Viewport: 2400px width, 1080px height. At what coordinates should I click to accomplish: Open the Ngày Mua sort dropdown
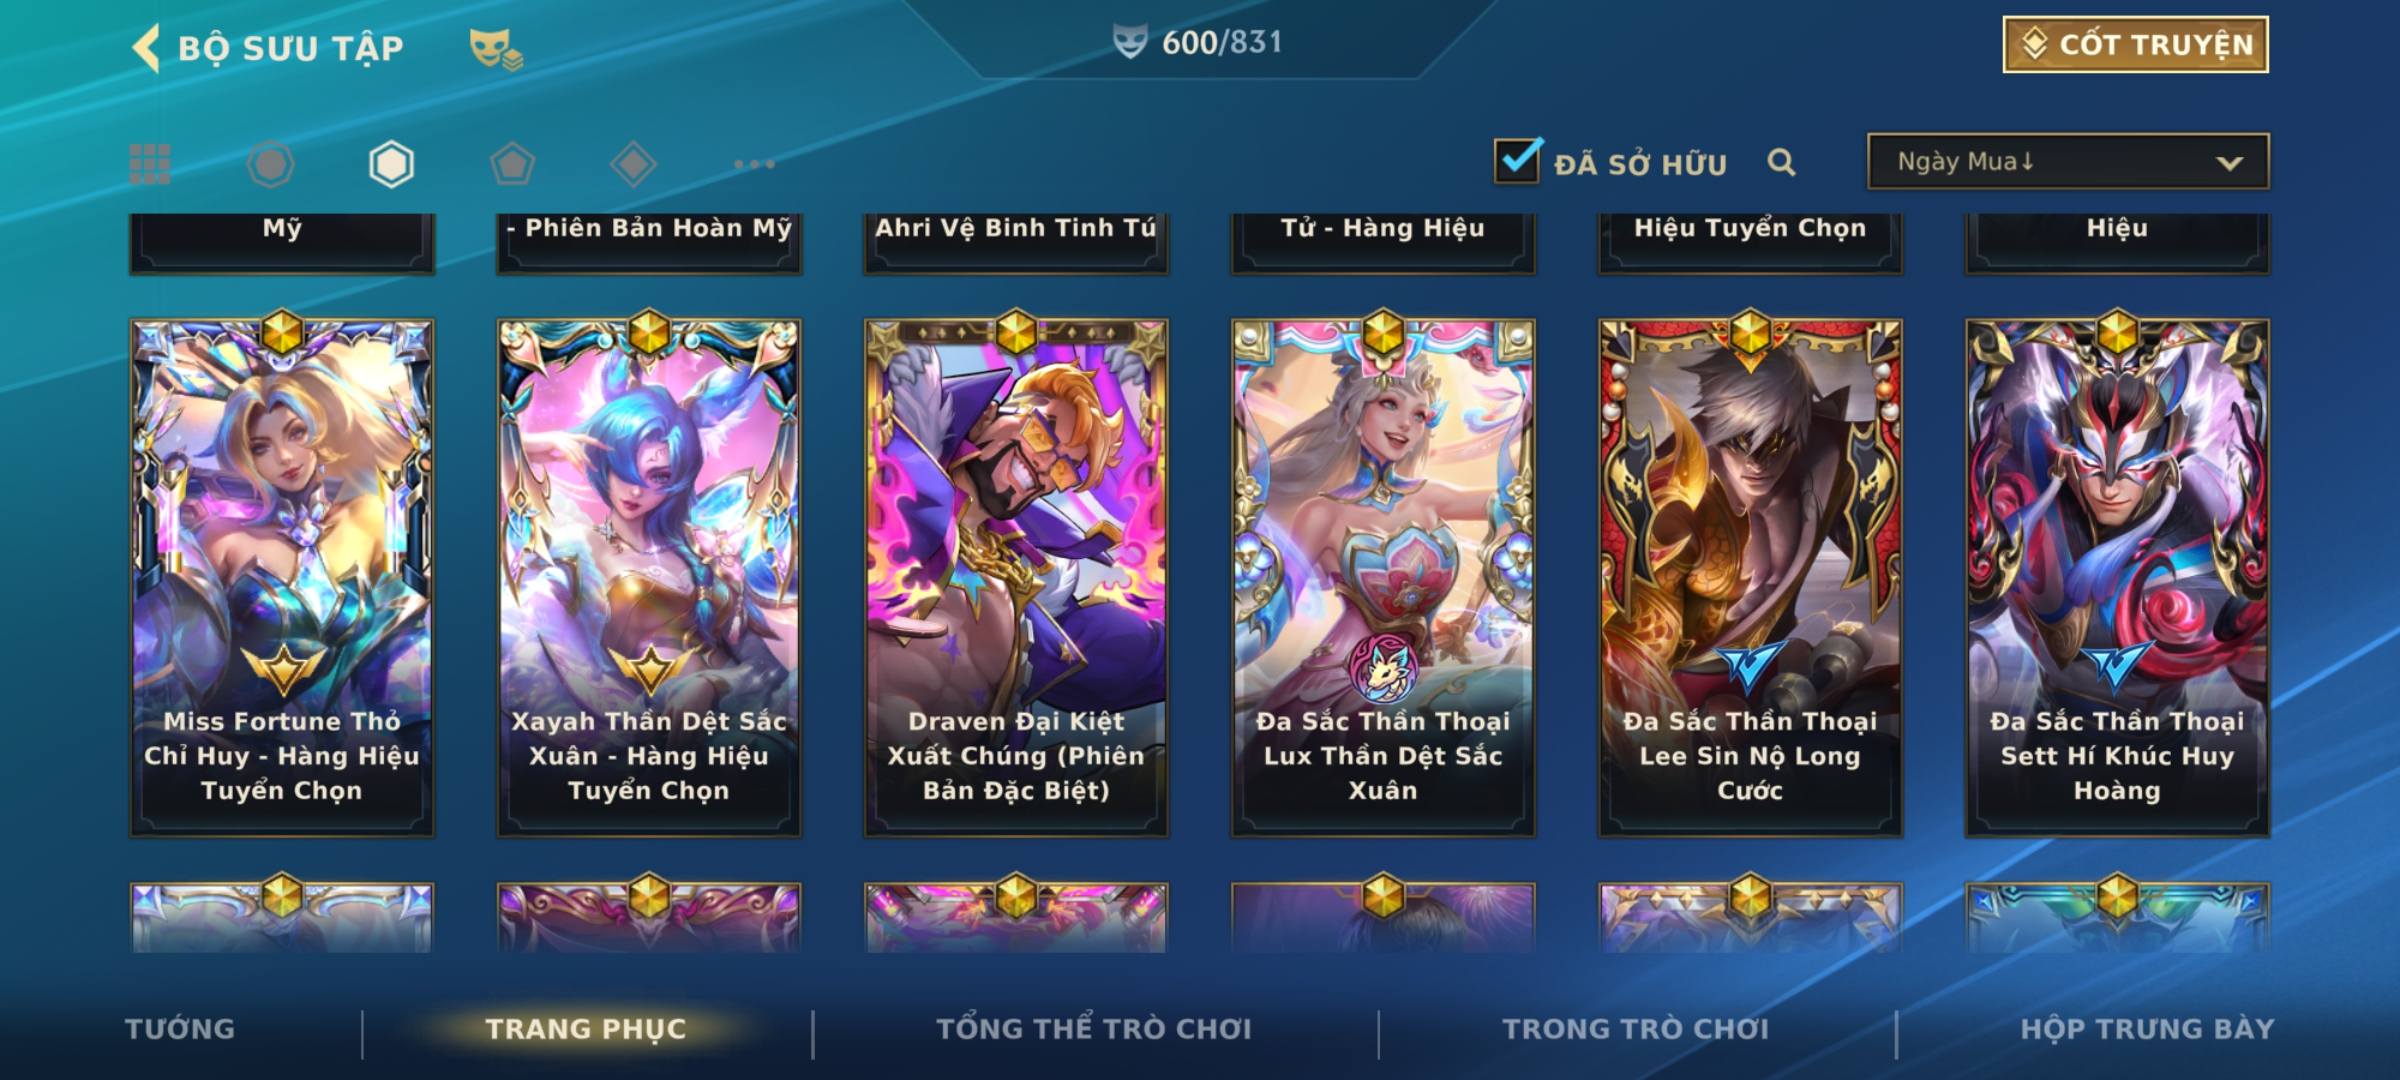(x=2068, y=161)
